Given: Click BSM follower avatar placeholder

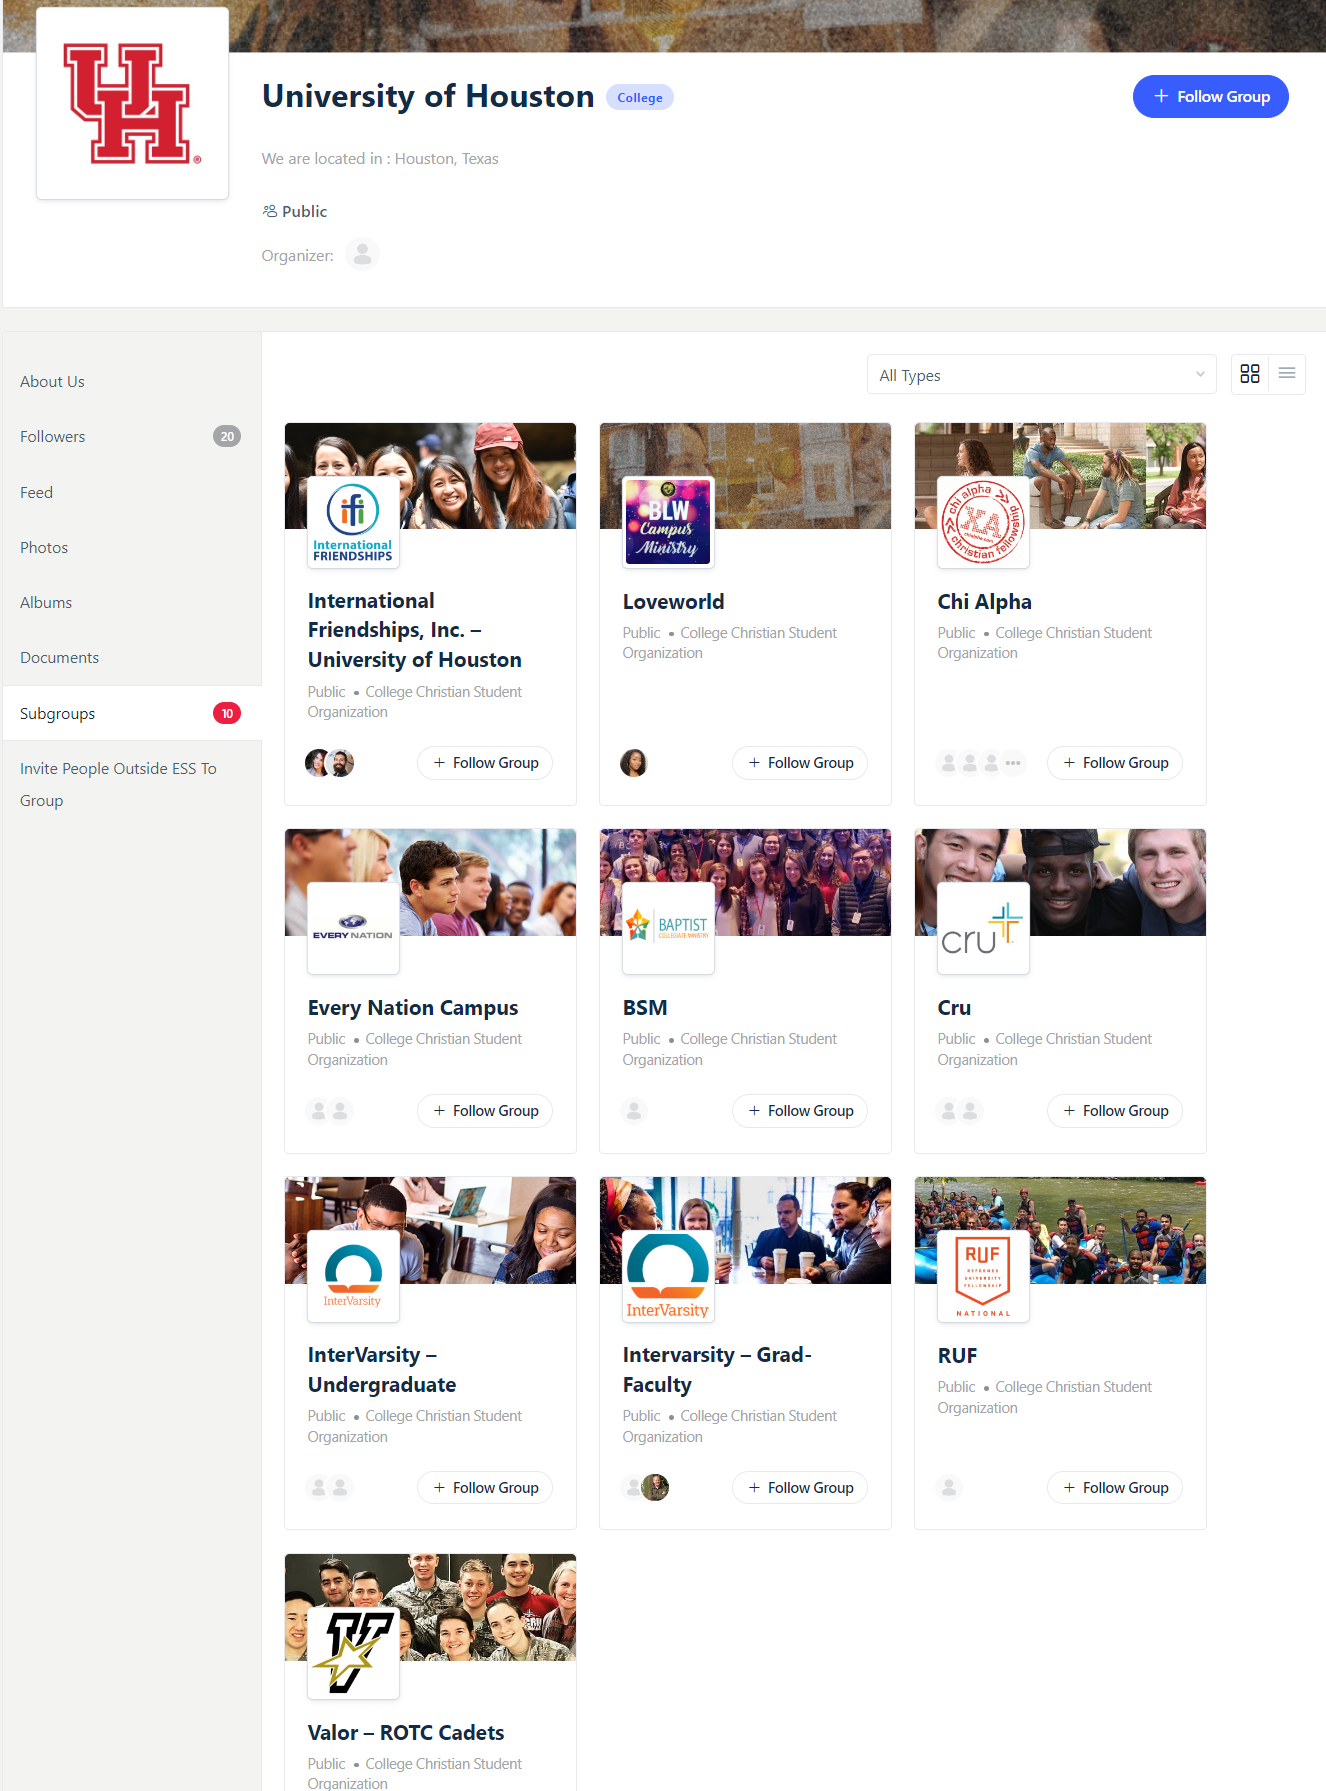Looking at the screenshot, I should [x=634, y=1111].
